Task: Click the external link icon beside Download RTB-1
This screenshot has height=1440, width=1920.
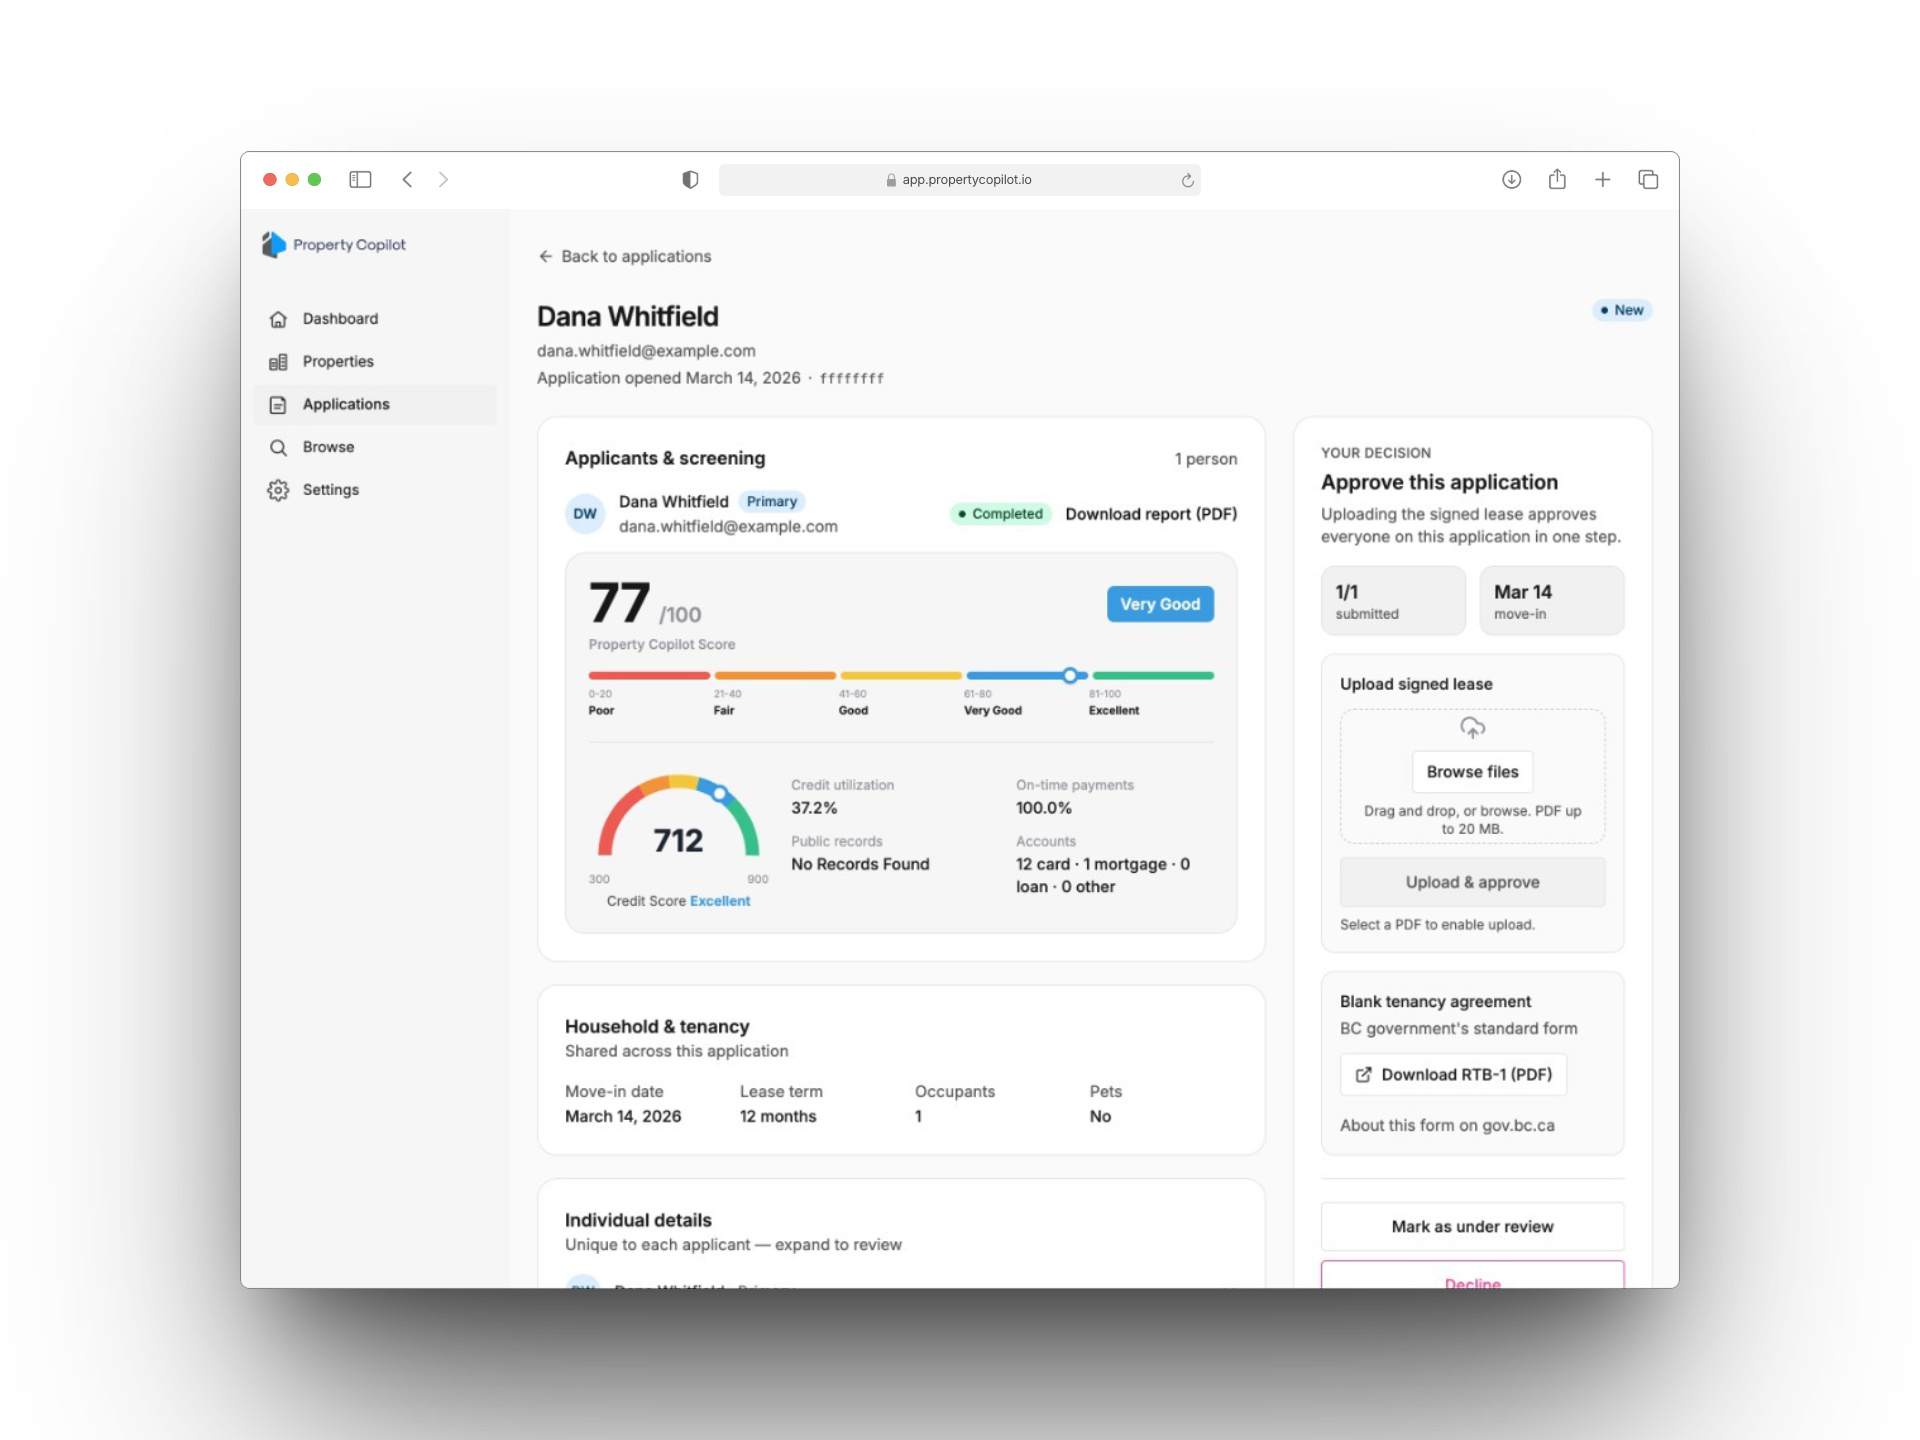Action: click(x=1363, y=1075)
